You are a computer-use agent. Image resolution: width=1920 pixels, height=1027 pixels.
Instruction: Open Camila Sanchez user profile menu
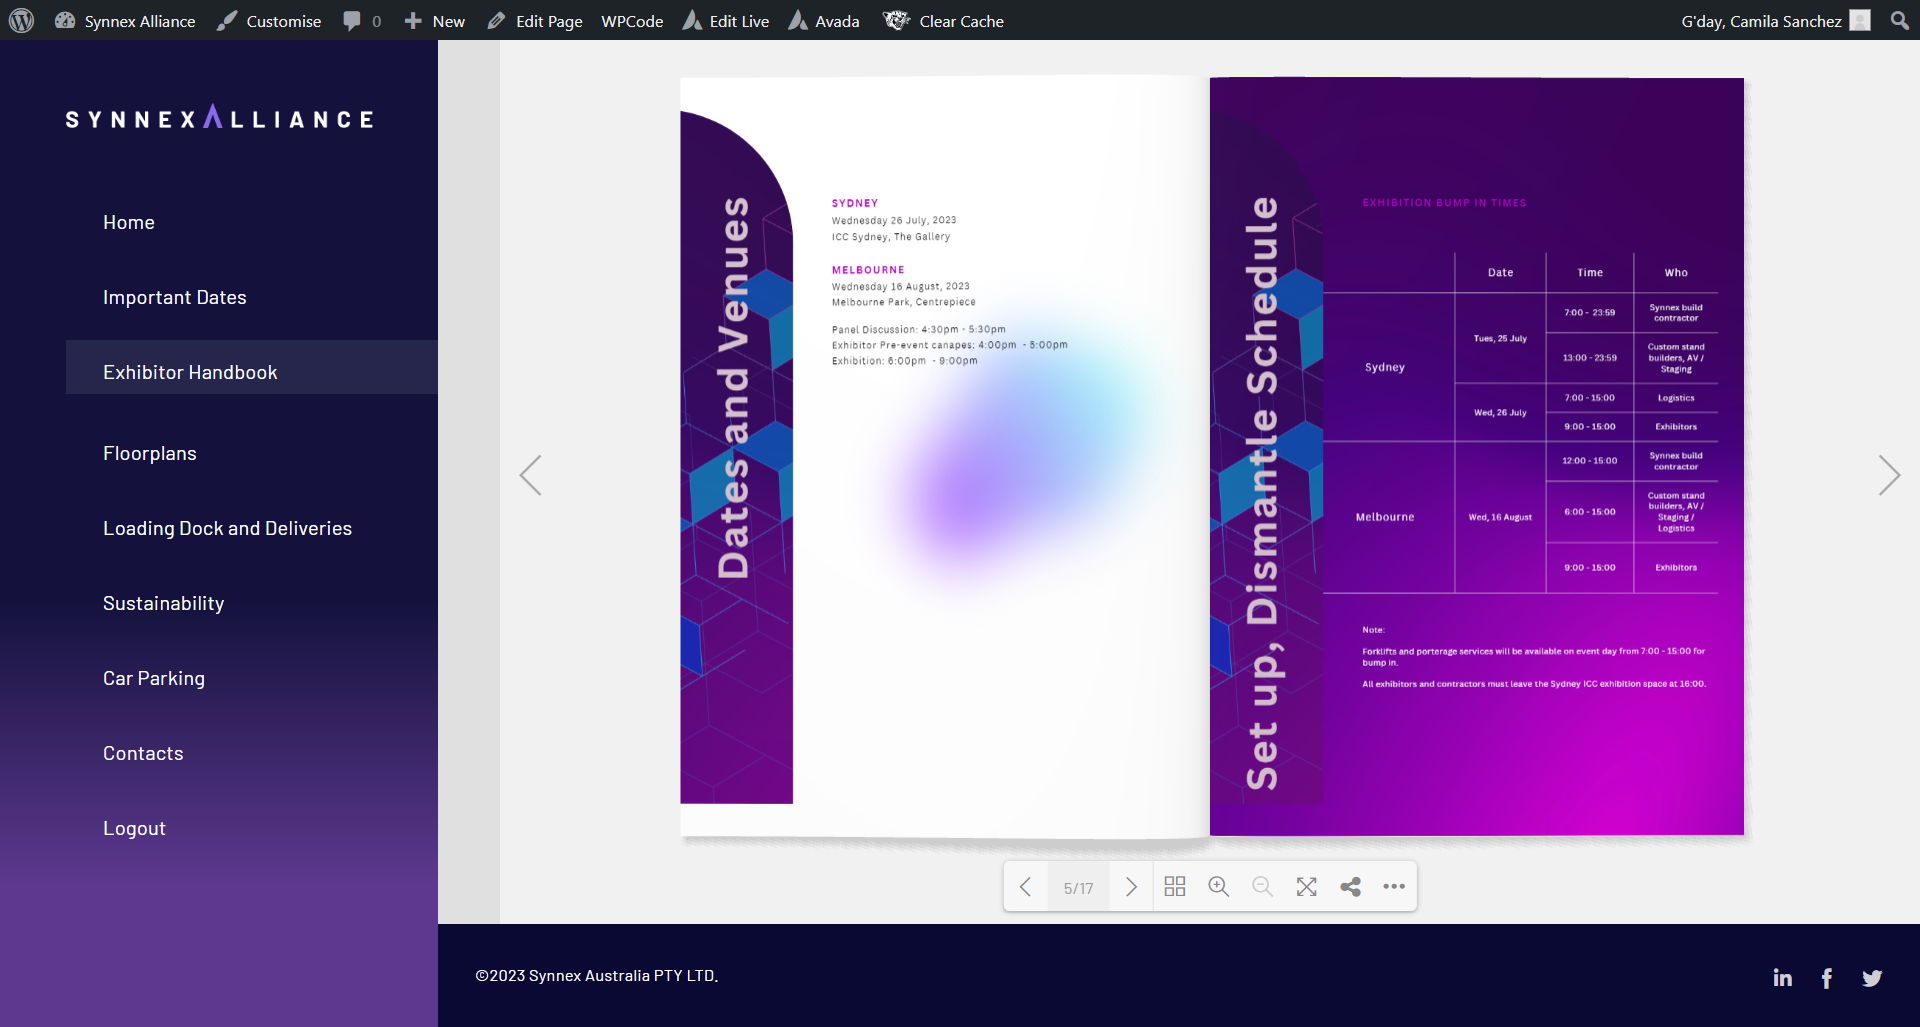pos(1775,21)
